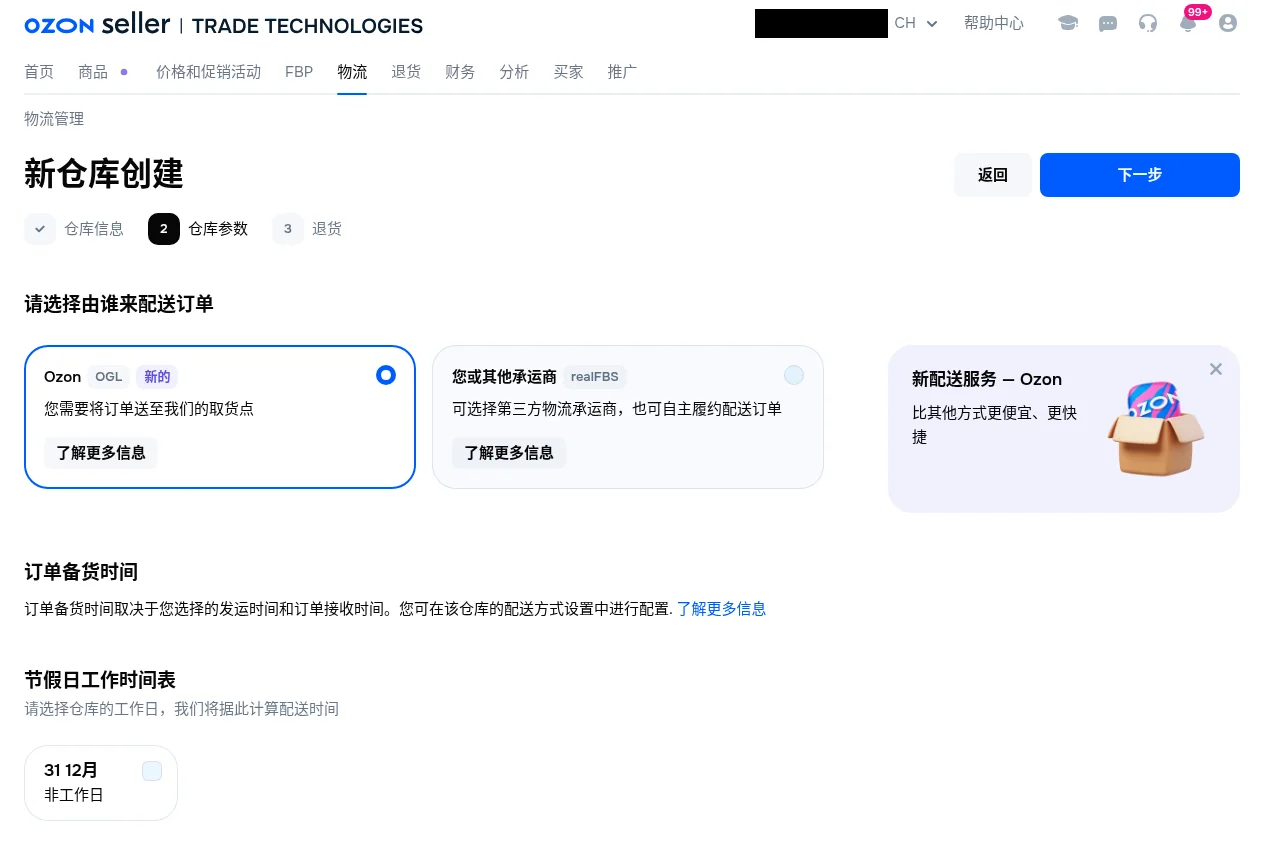Click the 新配送服务 — Ozon banner title
1266x845 pixels.
pyautogui.click(x=987, y=379)
